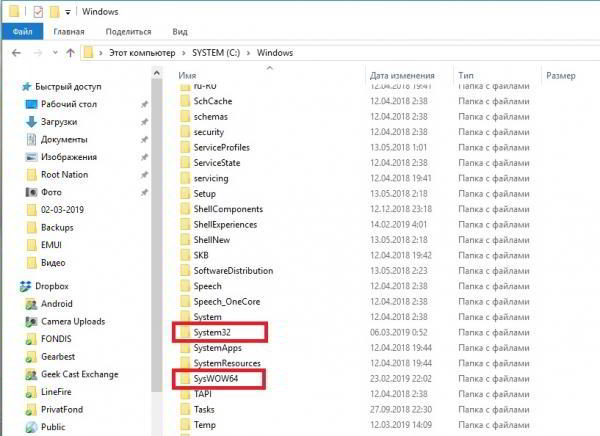This screenshot has width=600, height=436.
Task: Click the PrivatFond folder icon in sidebar
Action: coord(31,410)
